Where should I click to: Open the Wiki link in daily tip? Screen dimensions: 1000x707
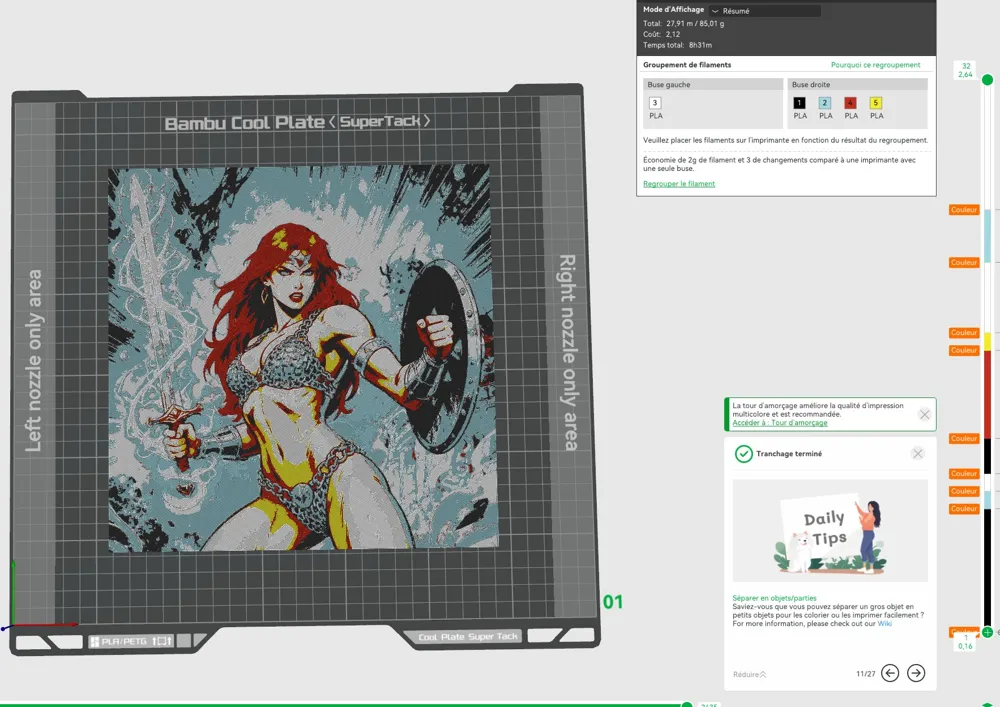point(884,623)
